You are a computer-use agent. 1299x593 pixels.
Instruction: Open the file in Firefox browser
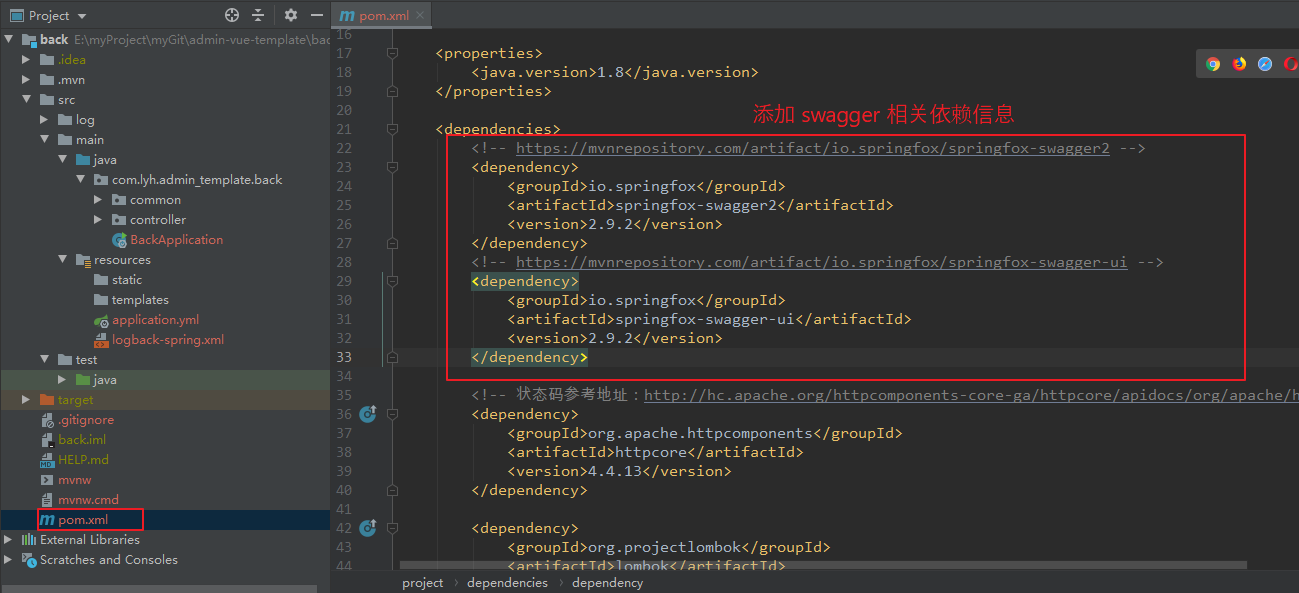(1239, 64)
